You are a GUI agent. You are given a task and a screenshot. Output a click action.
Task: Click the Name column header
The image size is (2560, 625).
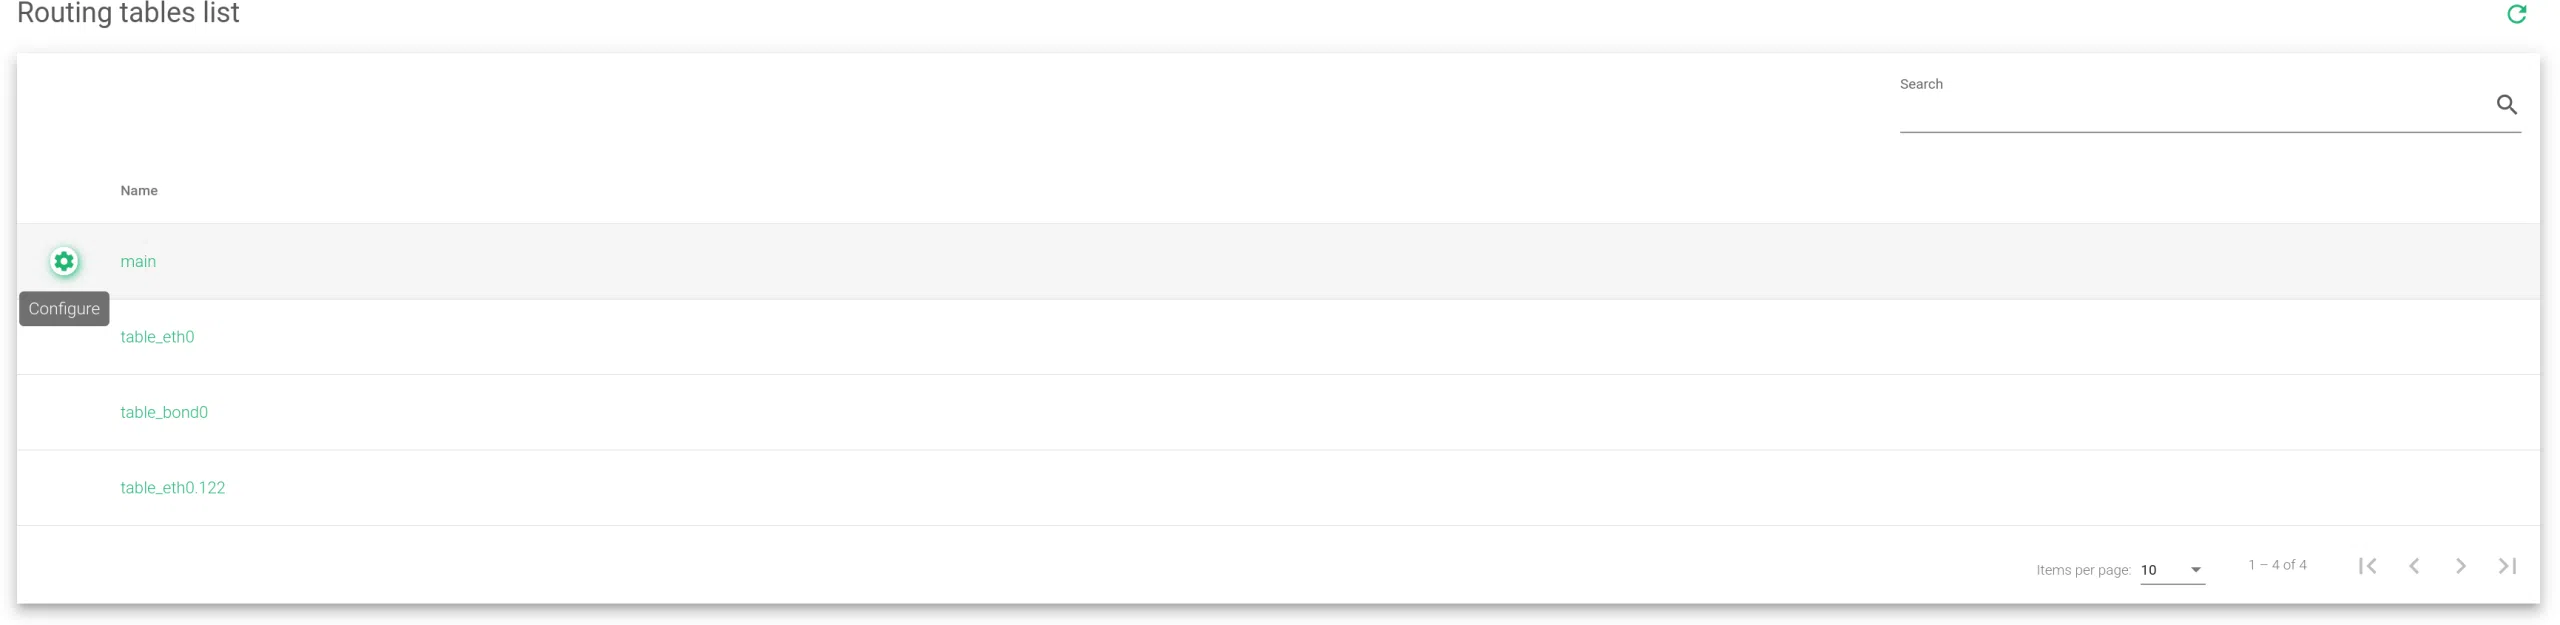click(139, 191)
